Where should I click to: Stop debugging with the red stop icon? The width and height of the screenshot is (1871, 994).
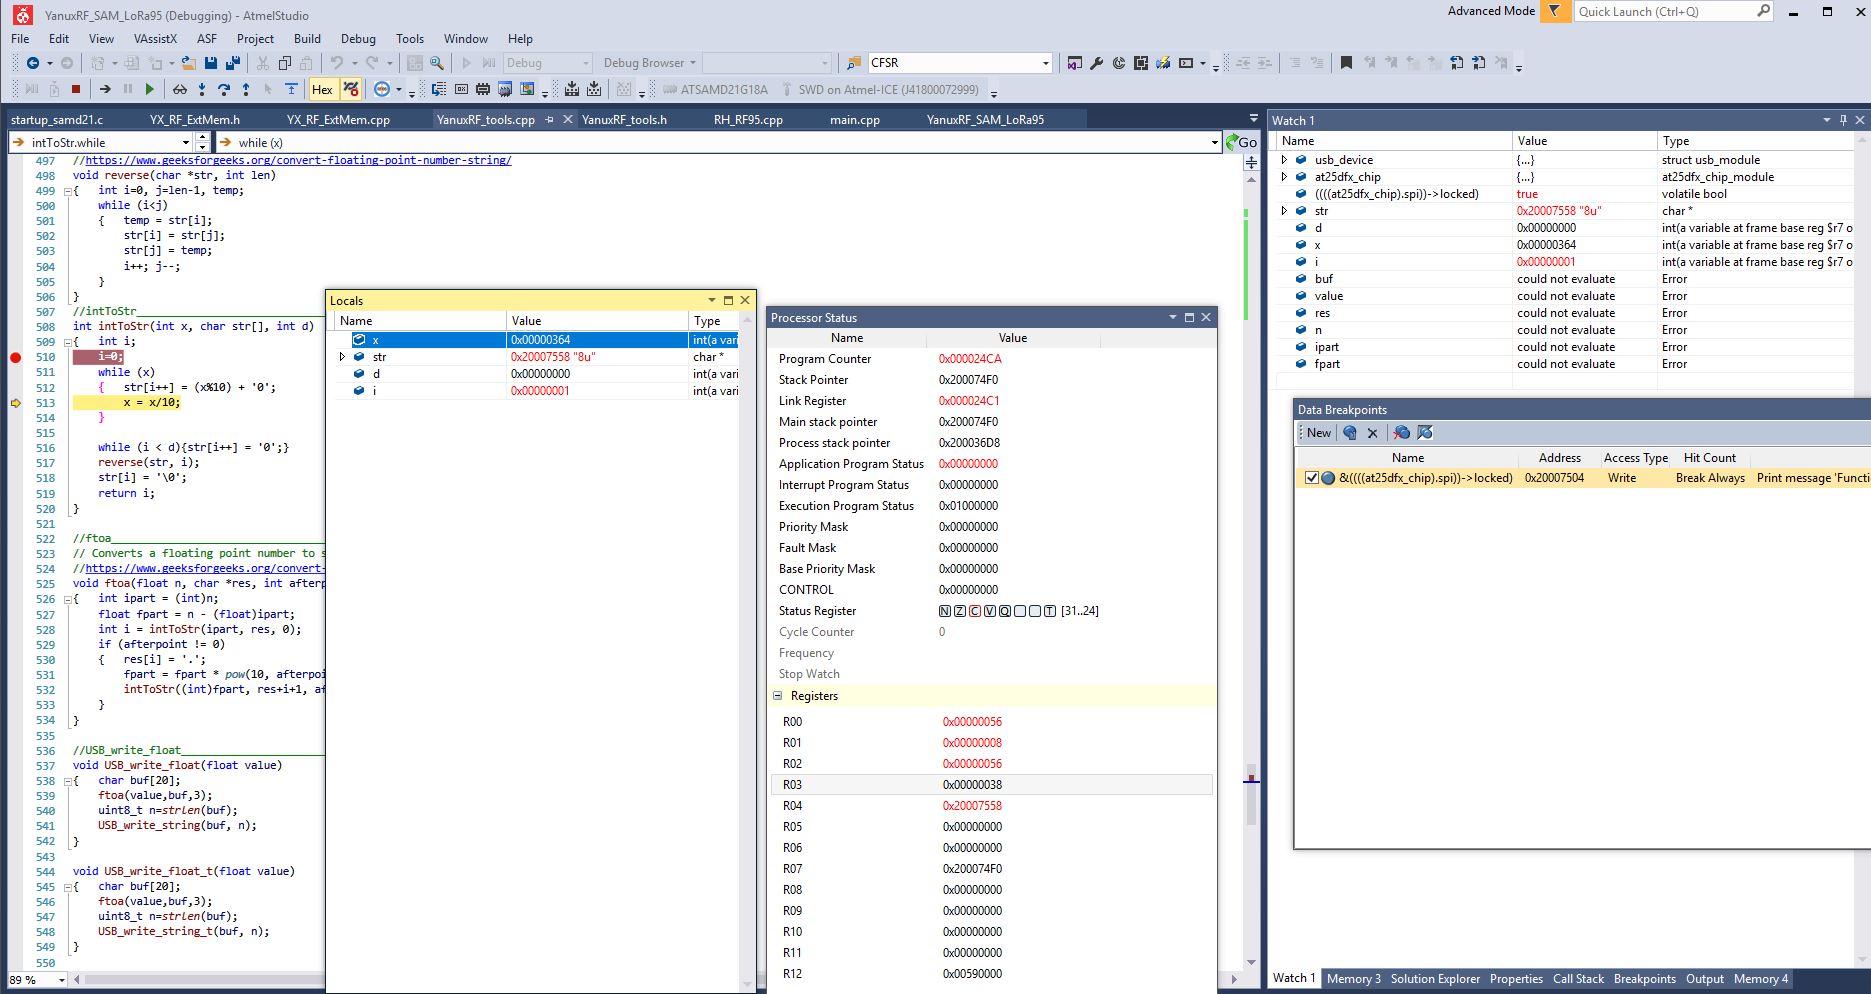tap(76, 89)
